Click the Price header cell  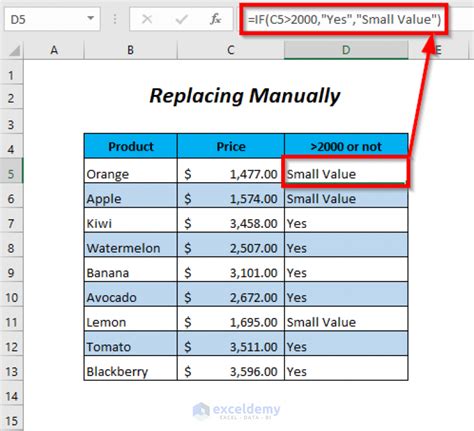coord(231,146)
